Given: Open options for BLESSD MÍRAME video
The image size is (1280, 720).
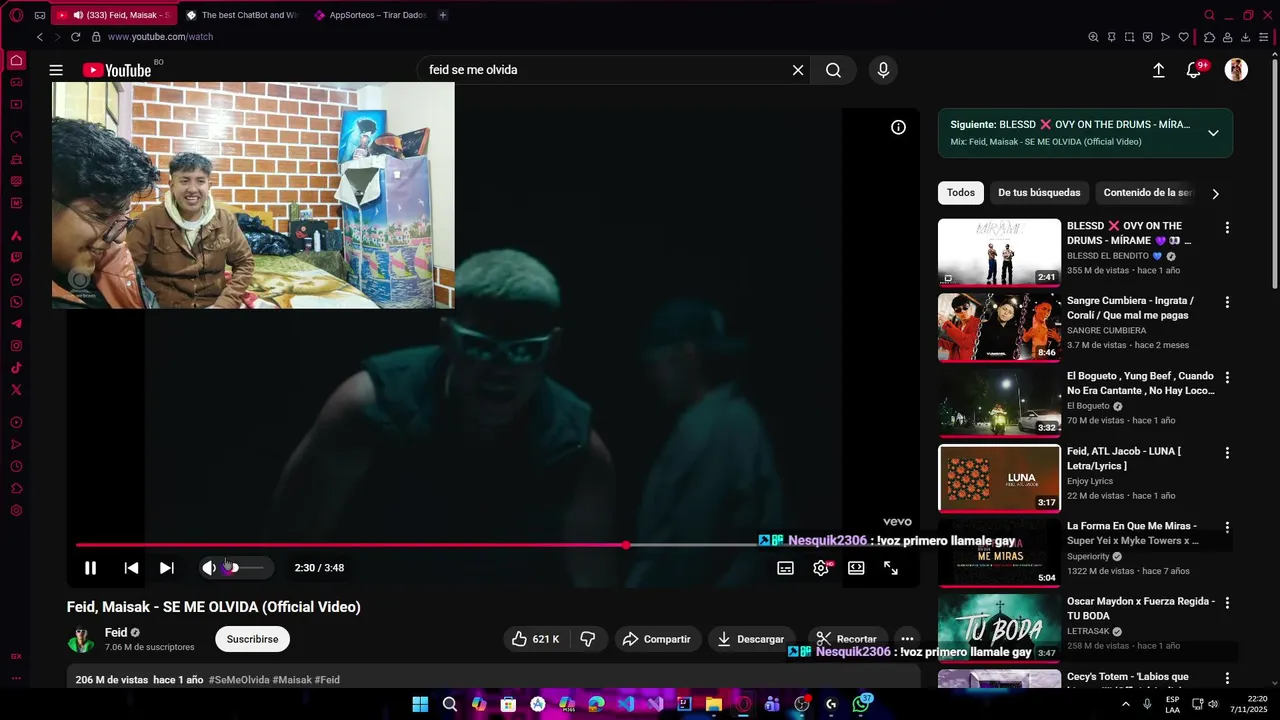Looking at the screenshot, I should click(1227, 227).
